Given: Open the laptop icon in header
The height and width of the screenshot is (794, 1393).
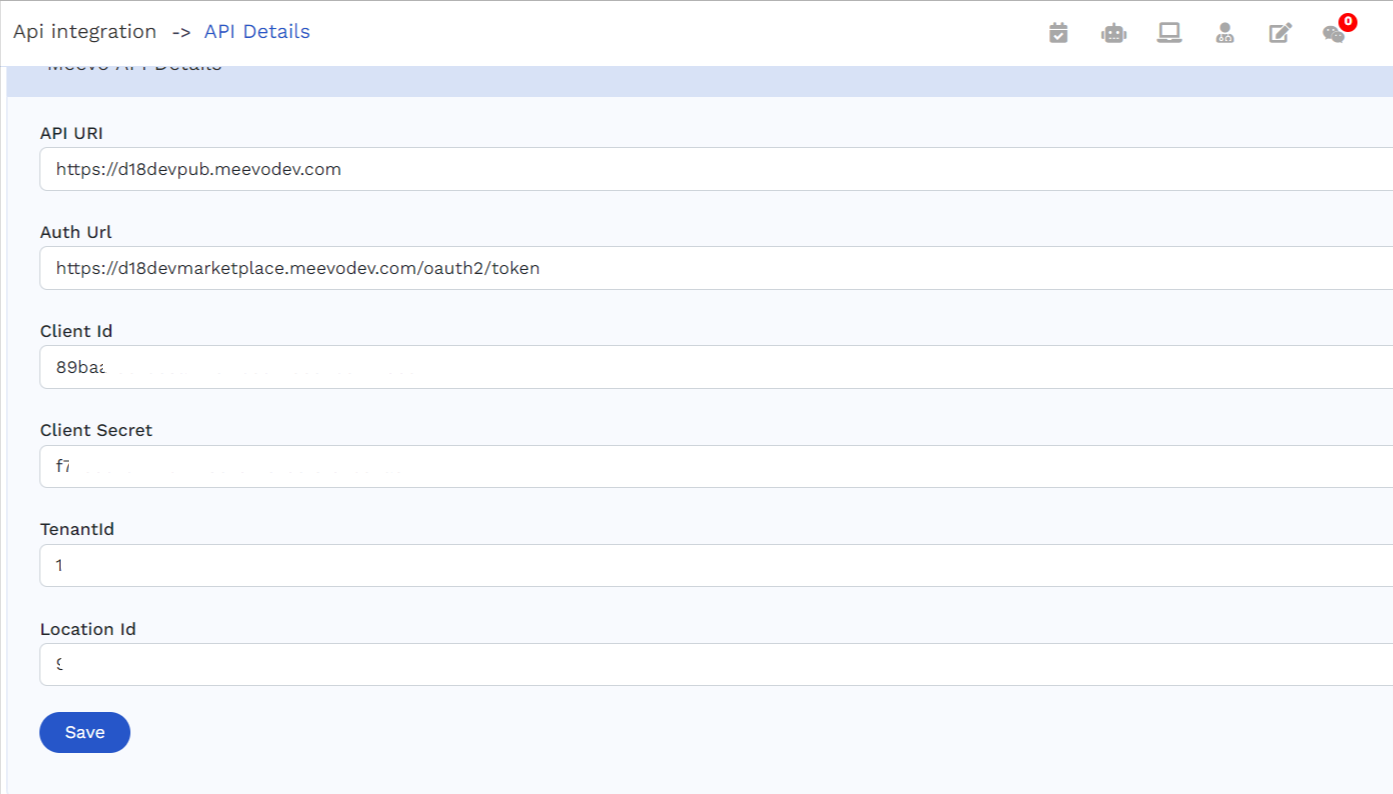Looking at the screenshot, I should pyautogui.click(x=1169, y=33).
